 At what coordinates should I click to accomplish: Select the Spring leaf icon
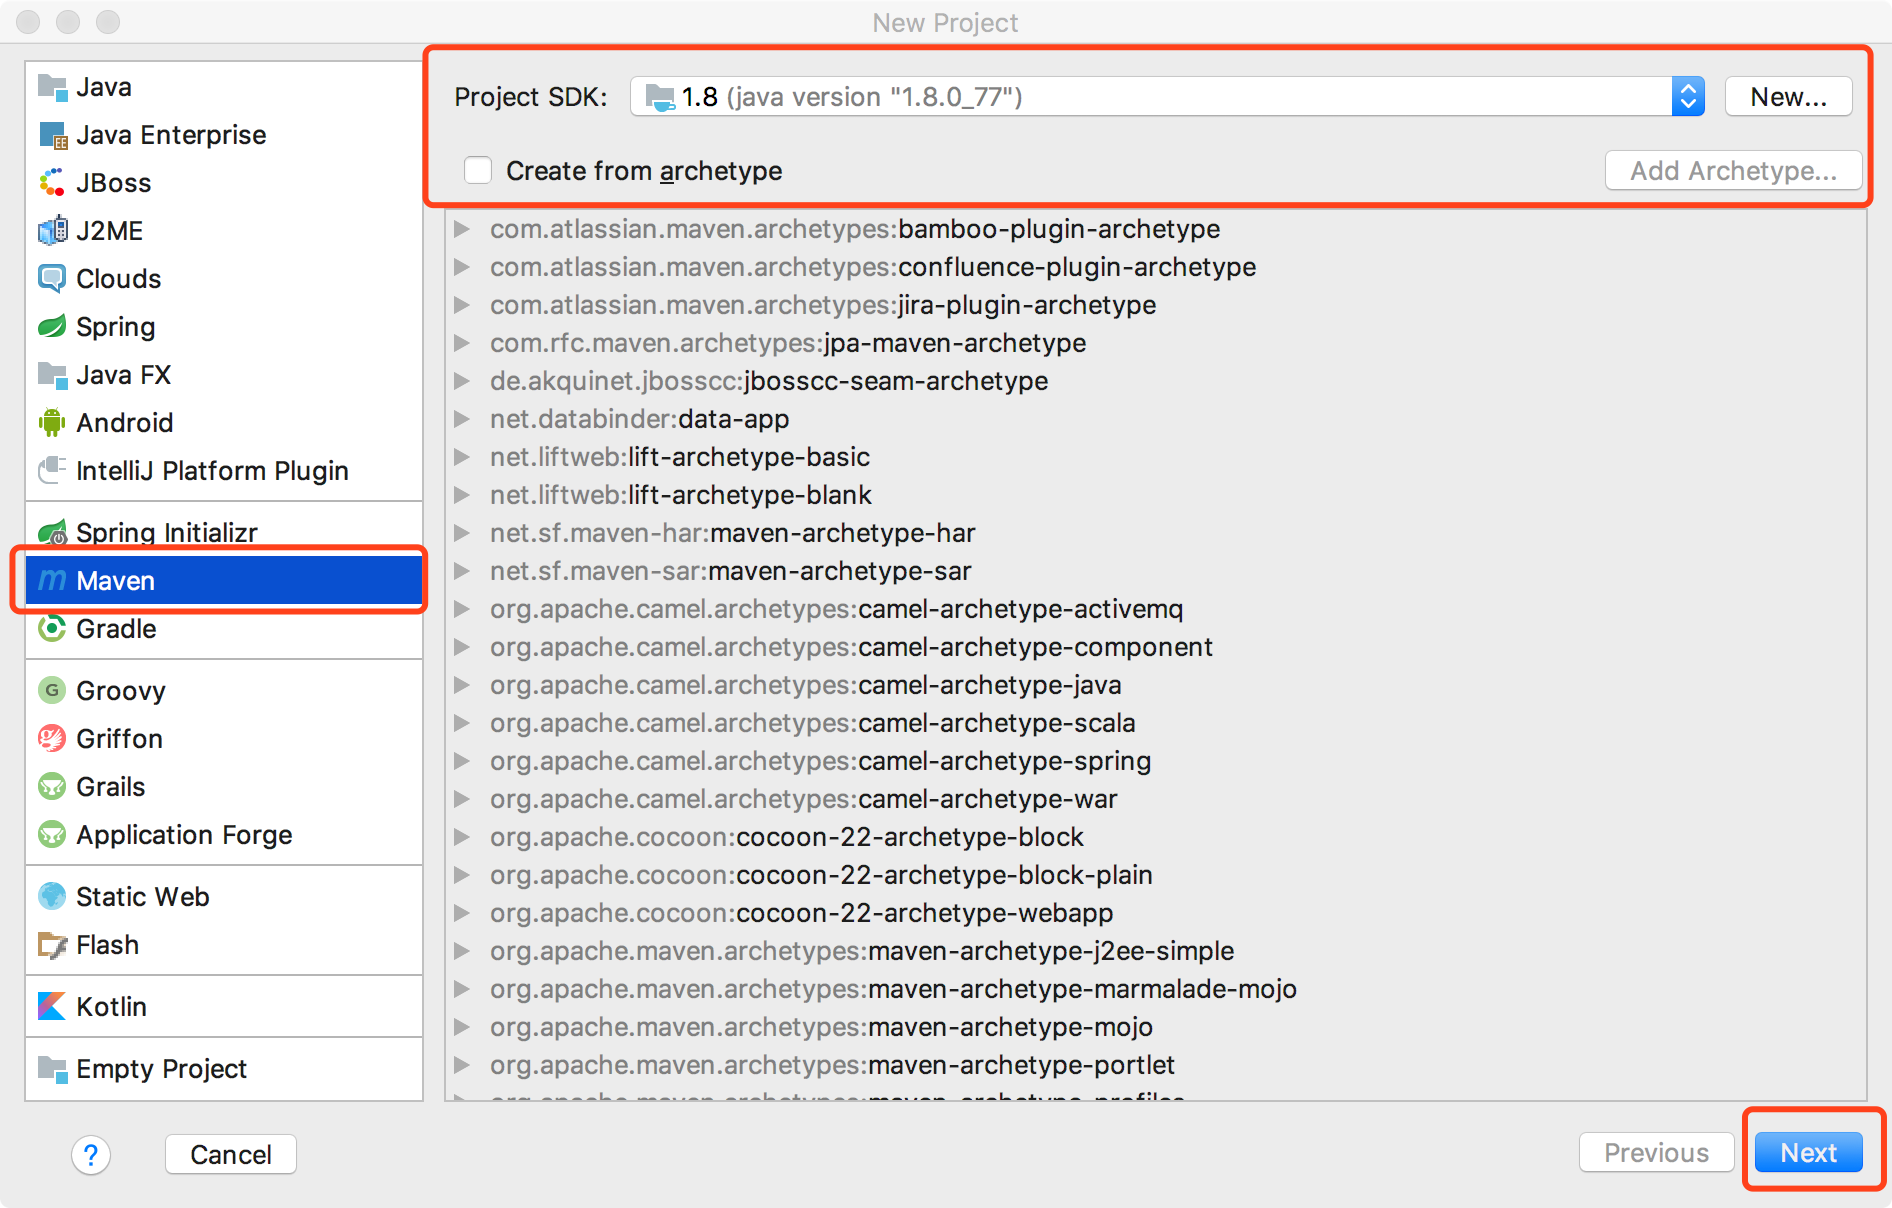pos(52,327)
